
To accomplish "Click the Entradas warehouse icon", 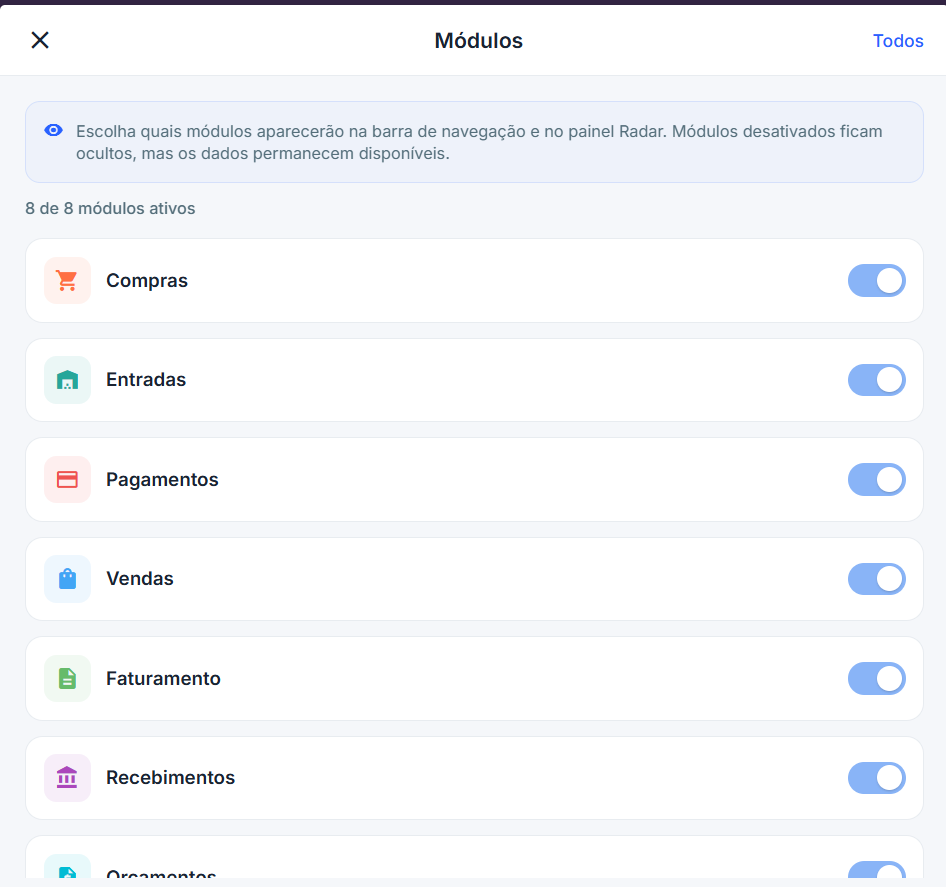I will tap(67, 380).
